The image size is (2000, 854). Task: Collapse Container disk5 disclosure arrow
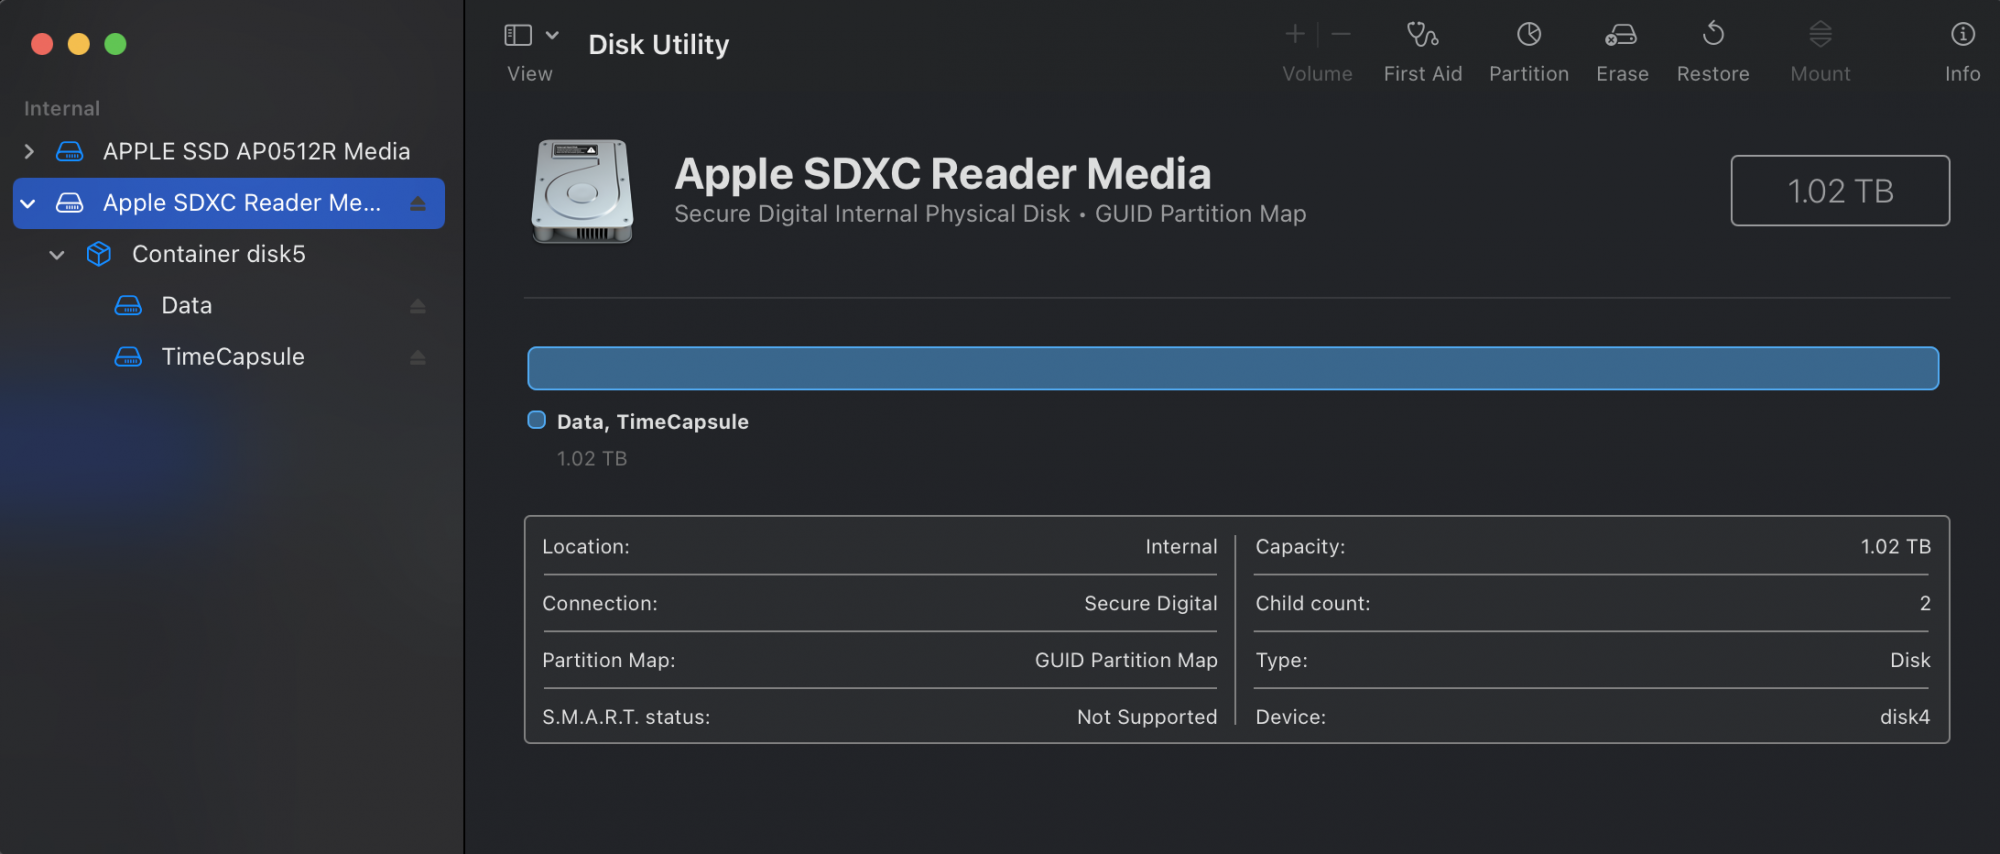pyautogui.click(x=57, y=255)
